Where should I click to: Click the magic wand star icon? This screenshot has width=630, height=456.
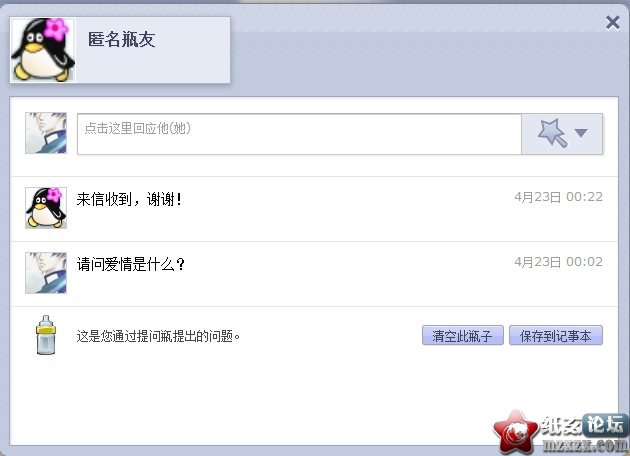click(x=552, y=133)
